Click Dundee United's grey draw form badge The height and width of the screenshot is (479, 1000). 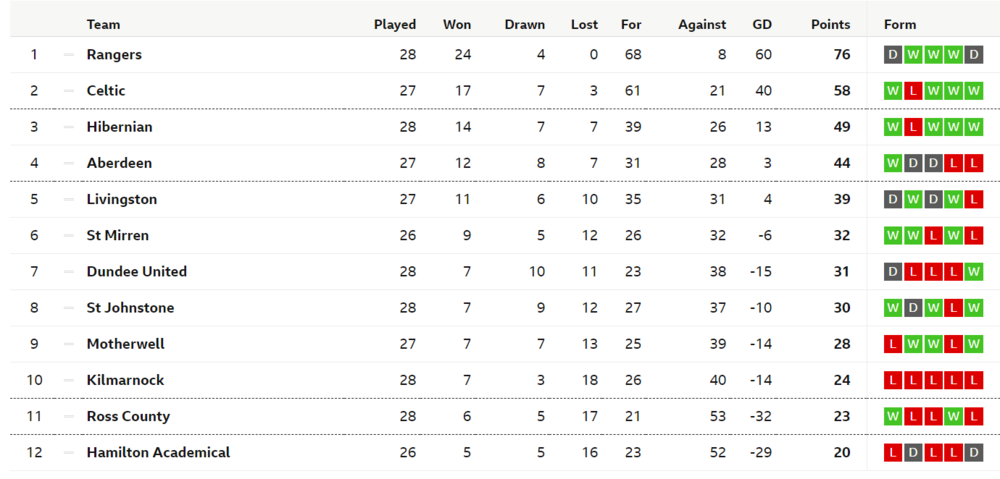[x=893, y=272]
